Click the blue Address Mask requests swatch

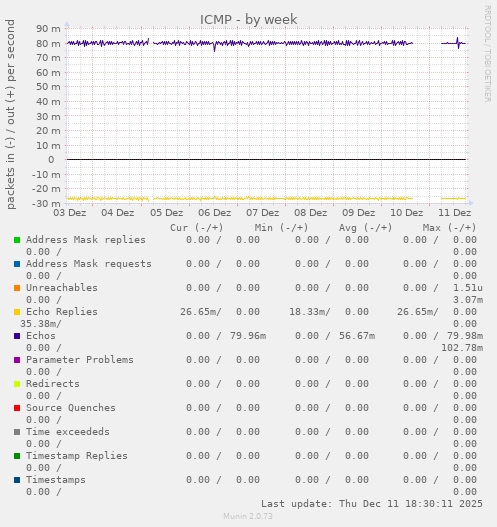pos(17,264)
